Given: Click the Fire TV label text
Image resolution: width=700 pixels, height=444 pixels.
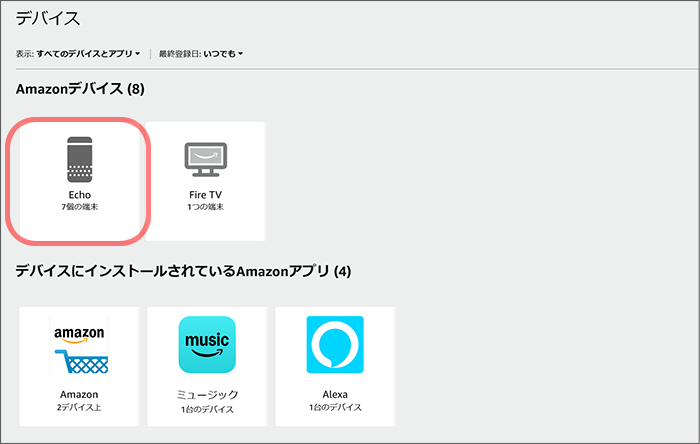Looking at the screenshot, I should (205, 195).
